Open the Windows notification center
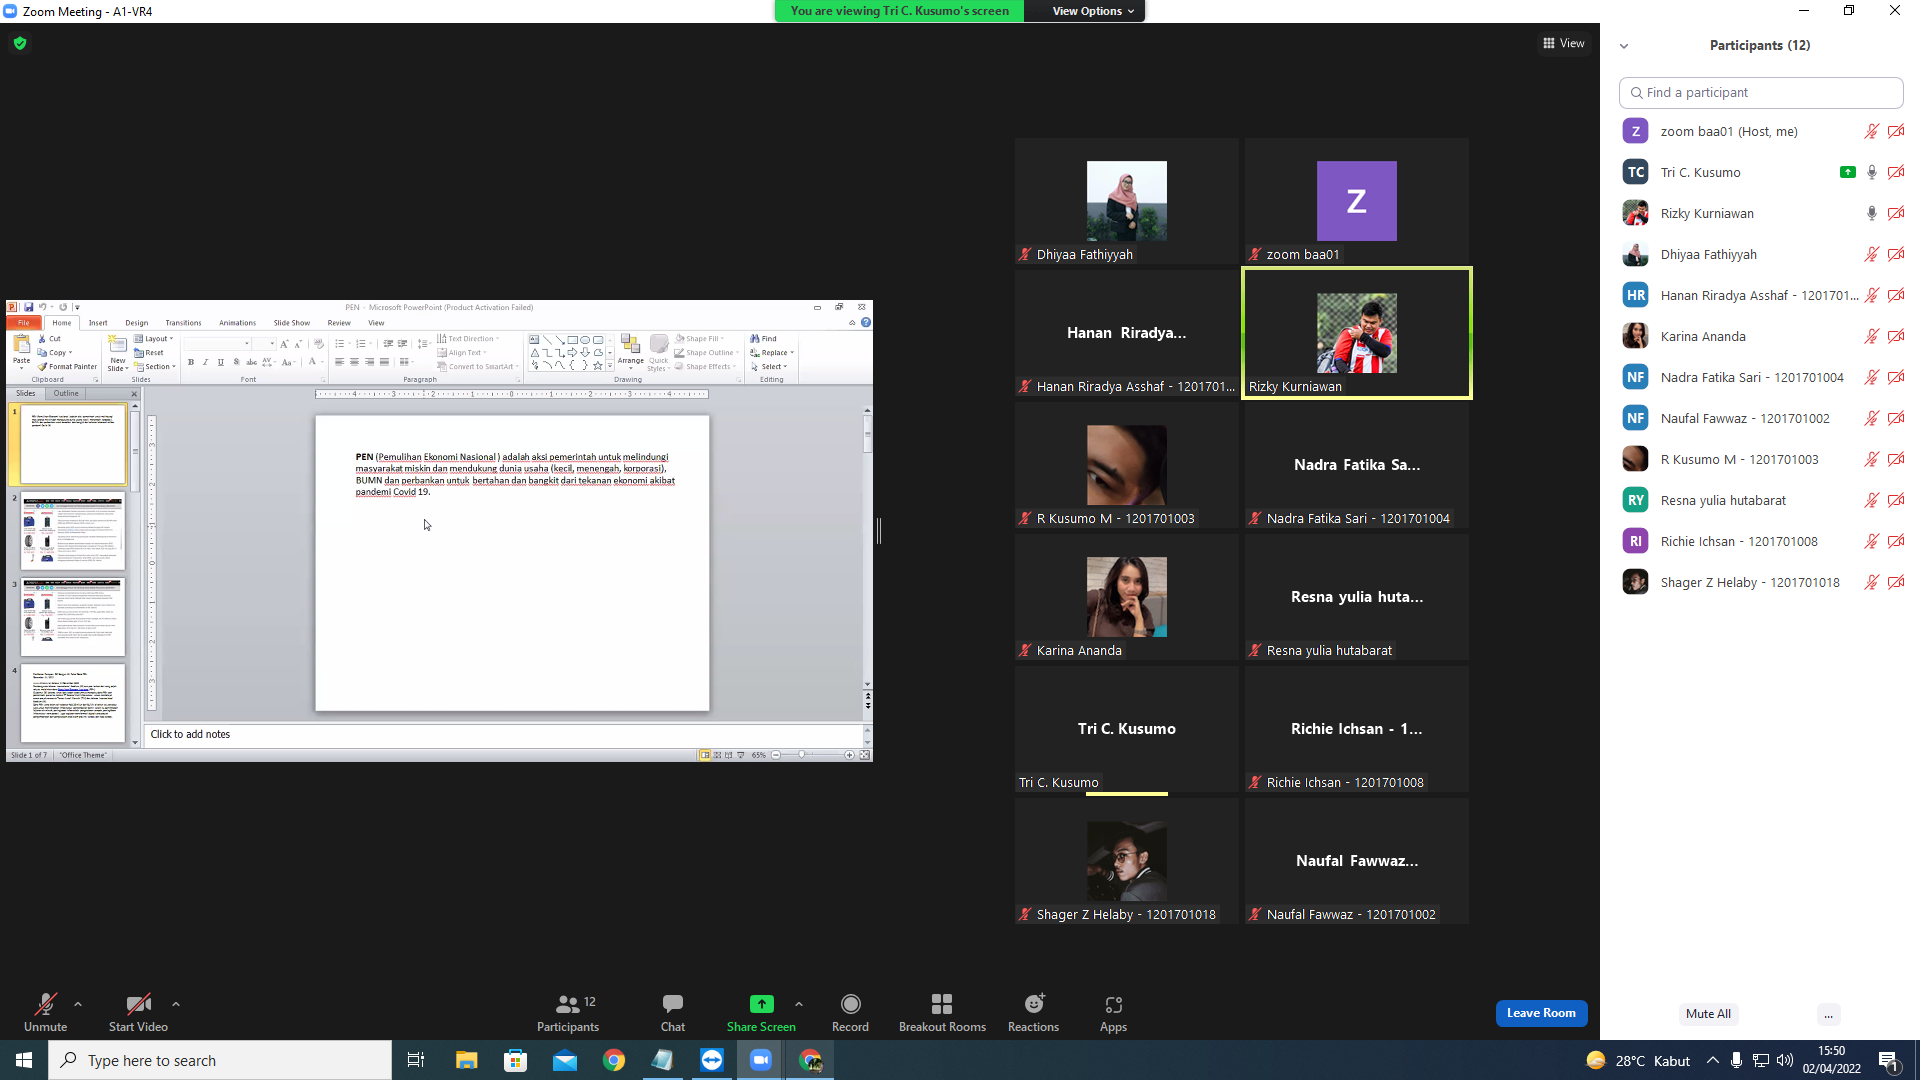1920x1080 pixels. pyautogui.click(x=1889, y=1060)
